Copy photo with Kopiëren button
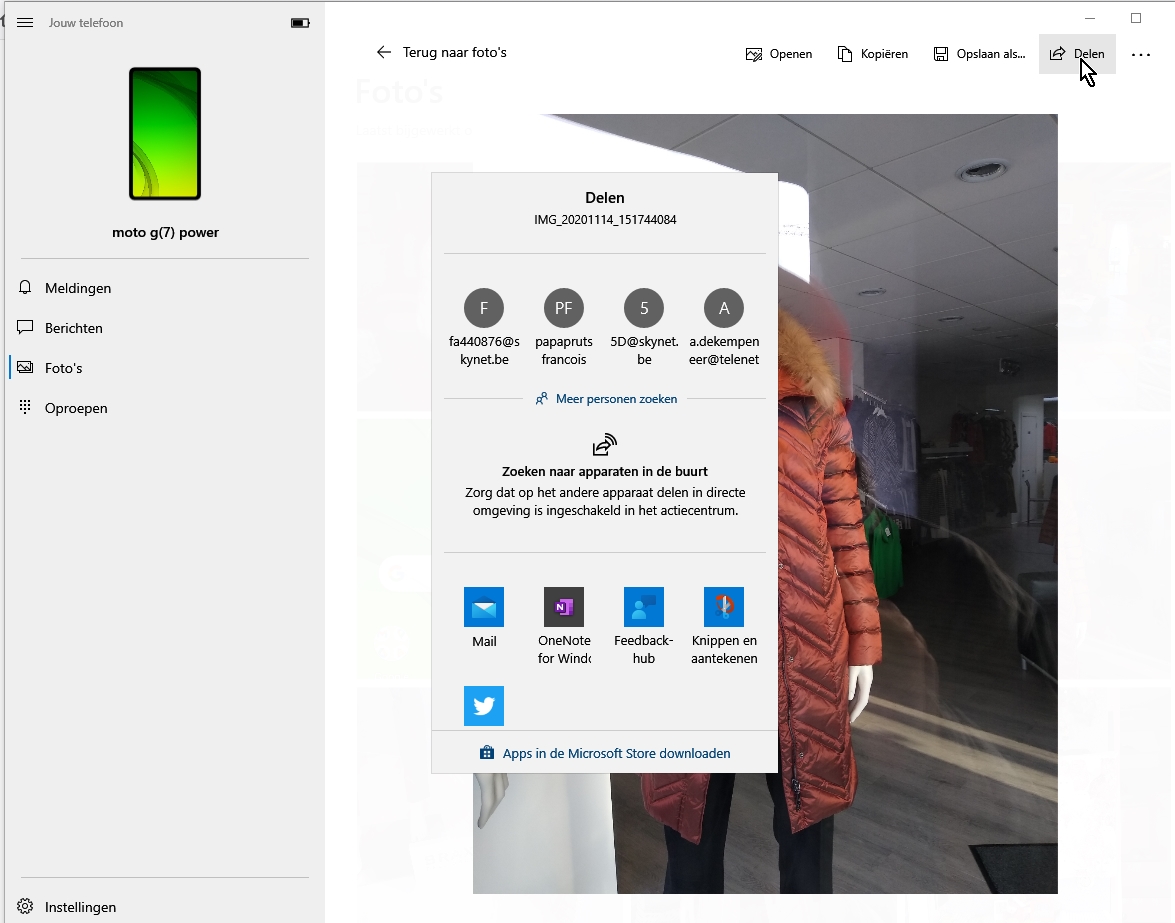 873,54
